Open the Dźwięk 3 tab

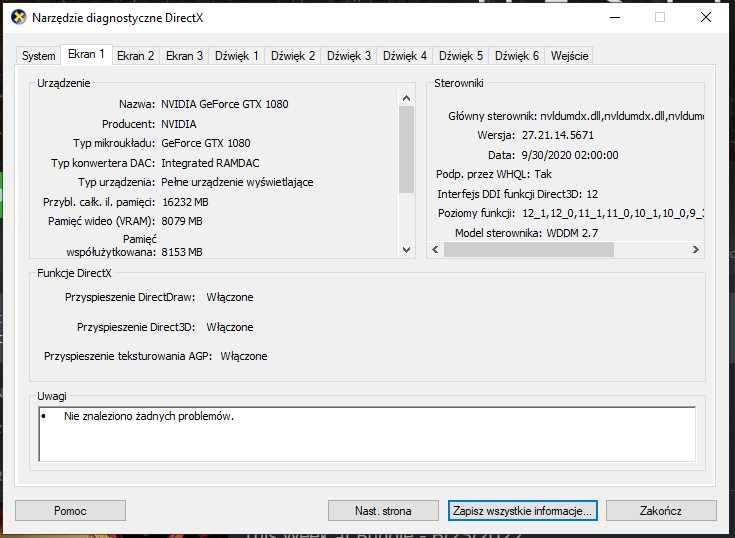(349, 56)
